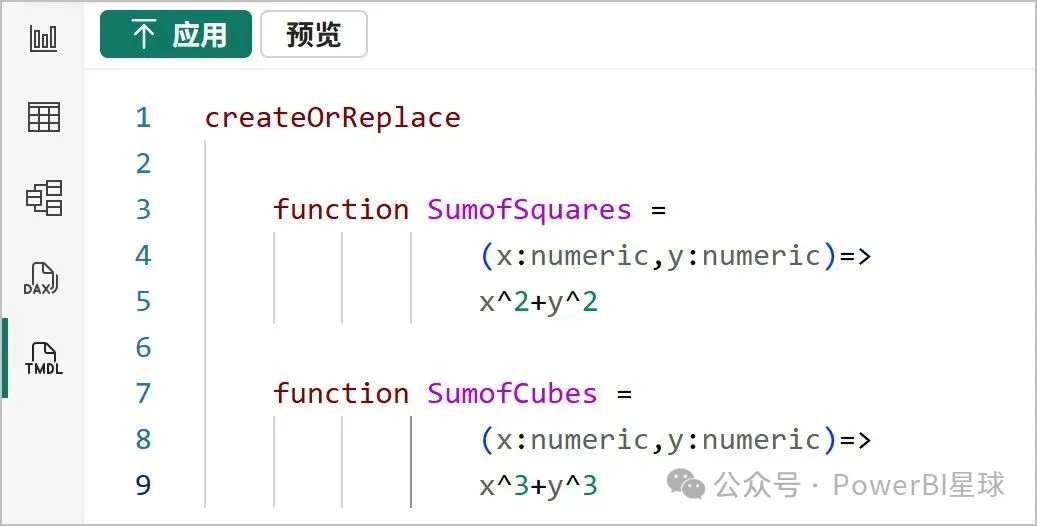
Task: Click the green Apply button
Action: click(176, 35)
